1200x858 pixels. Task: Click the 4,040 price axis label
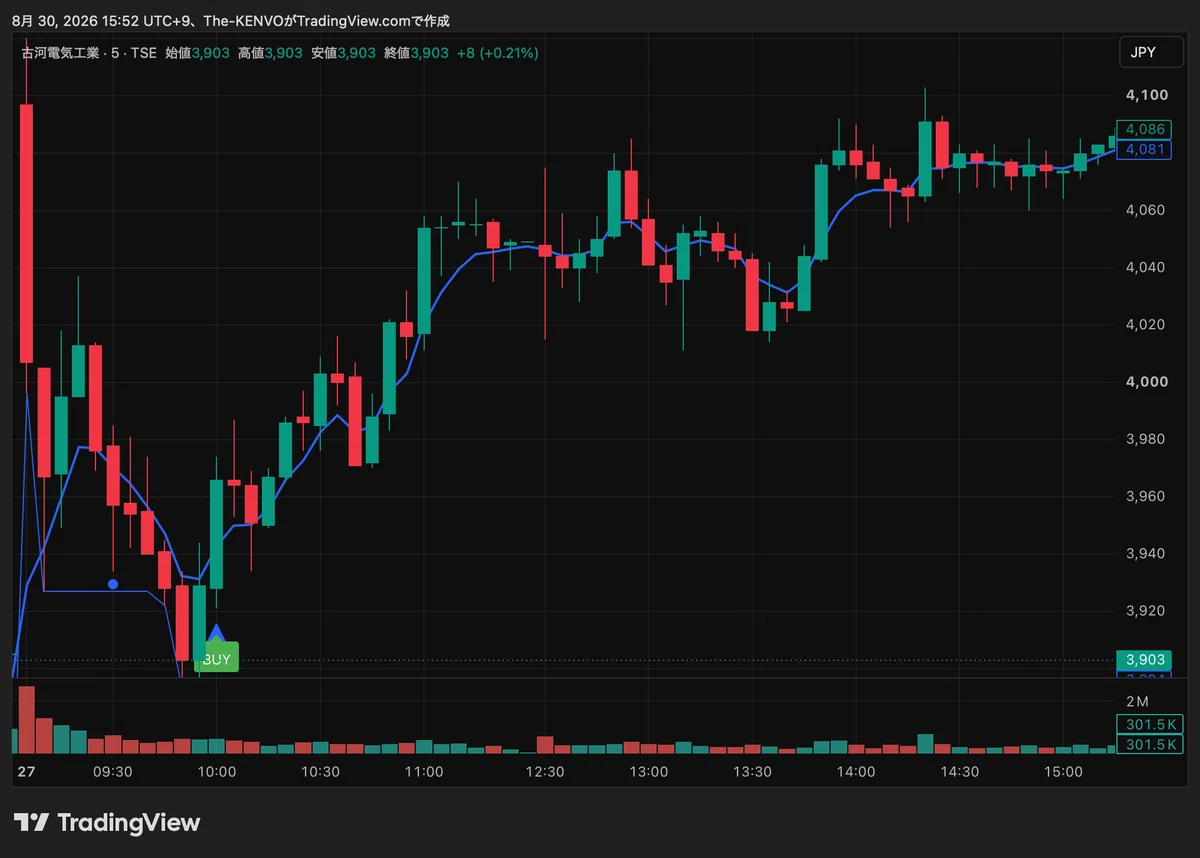click(1146, 267)
